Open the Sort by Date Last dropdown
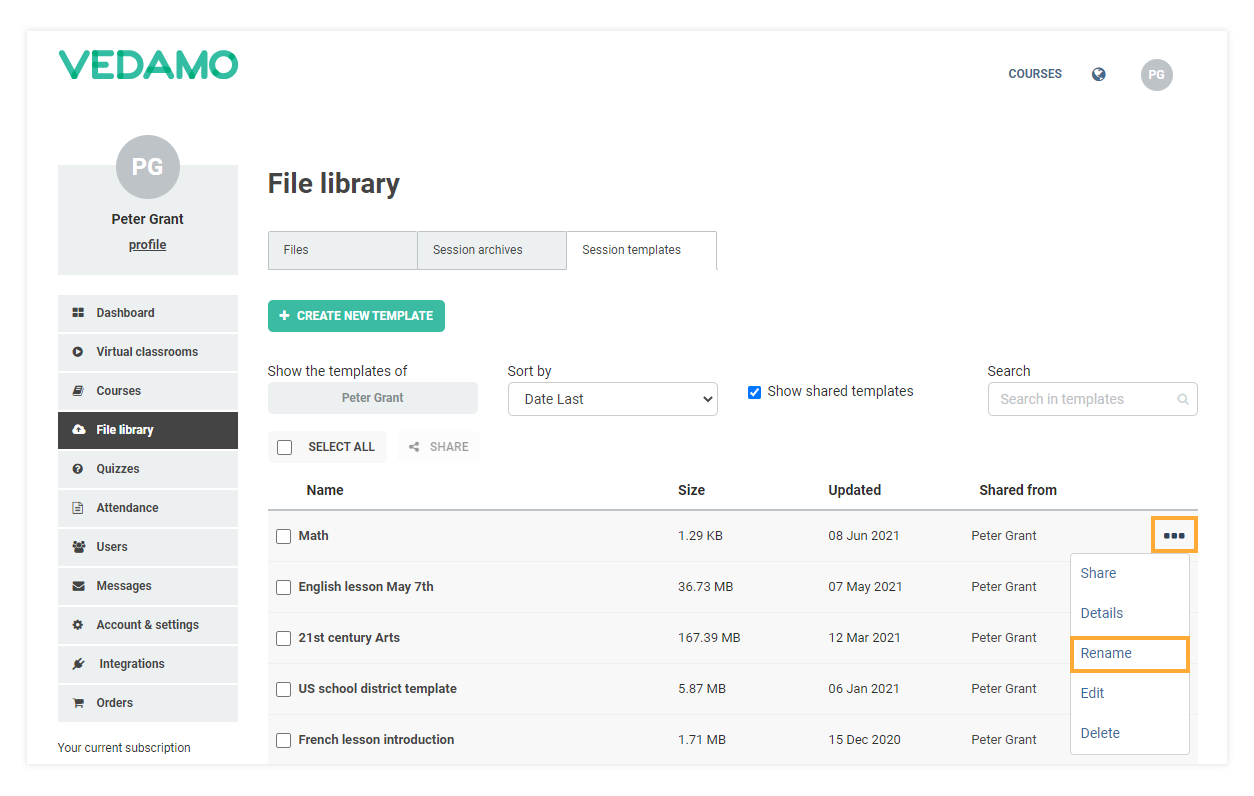The height and width of the screenshot is (796, 1254). tap(613, 399)
